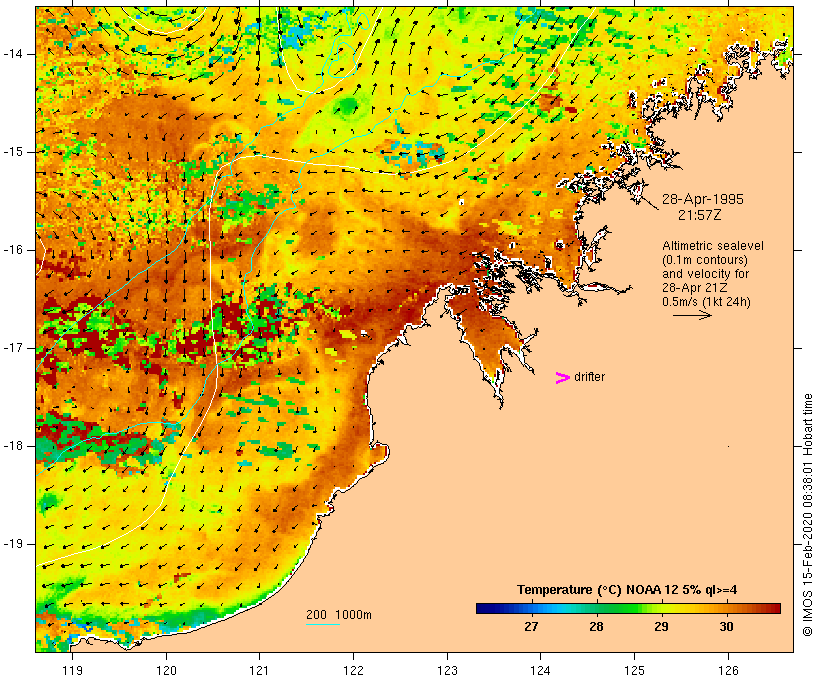Click the '27' color bar tick label

coord(531,627)
